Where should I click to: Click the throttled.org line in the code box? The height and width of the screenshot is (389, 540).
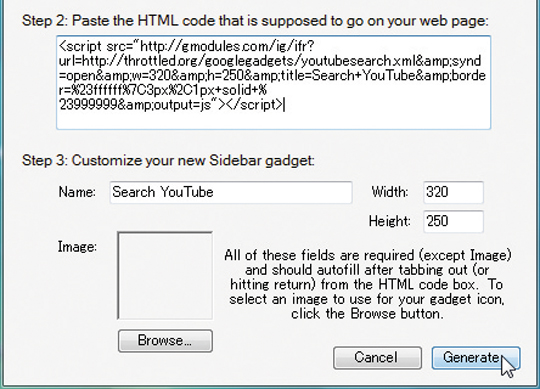270,61
